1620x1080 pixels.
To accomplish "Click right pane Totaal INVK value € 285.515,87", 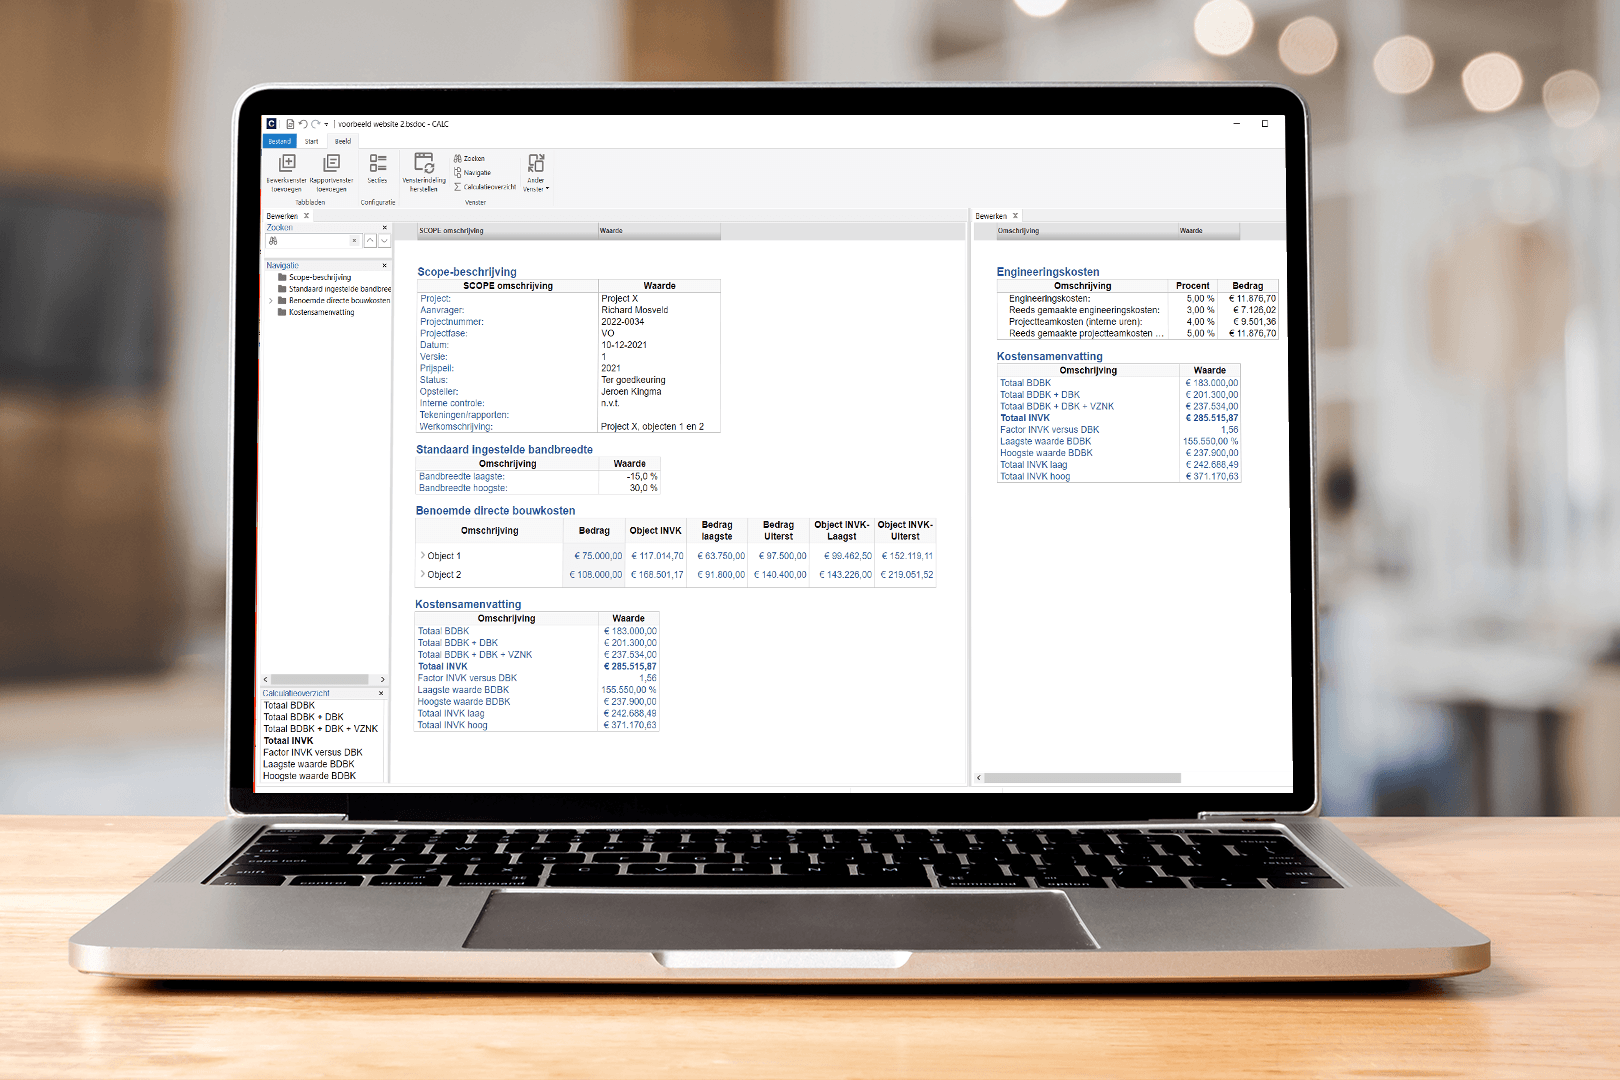I will [x=1211, y=418].
